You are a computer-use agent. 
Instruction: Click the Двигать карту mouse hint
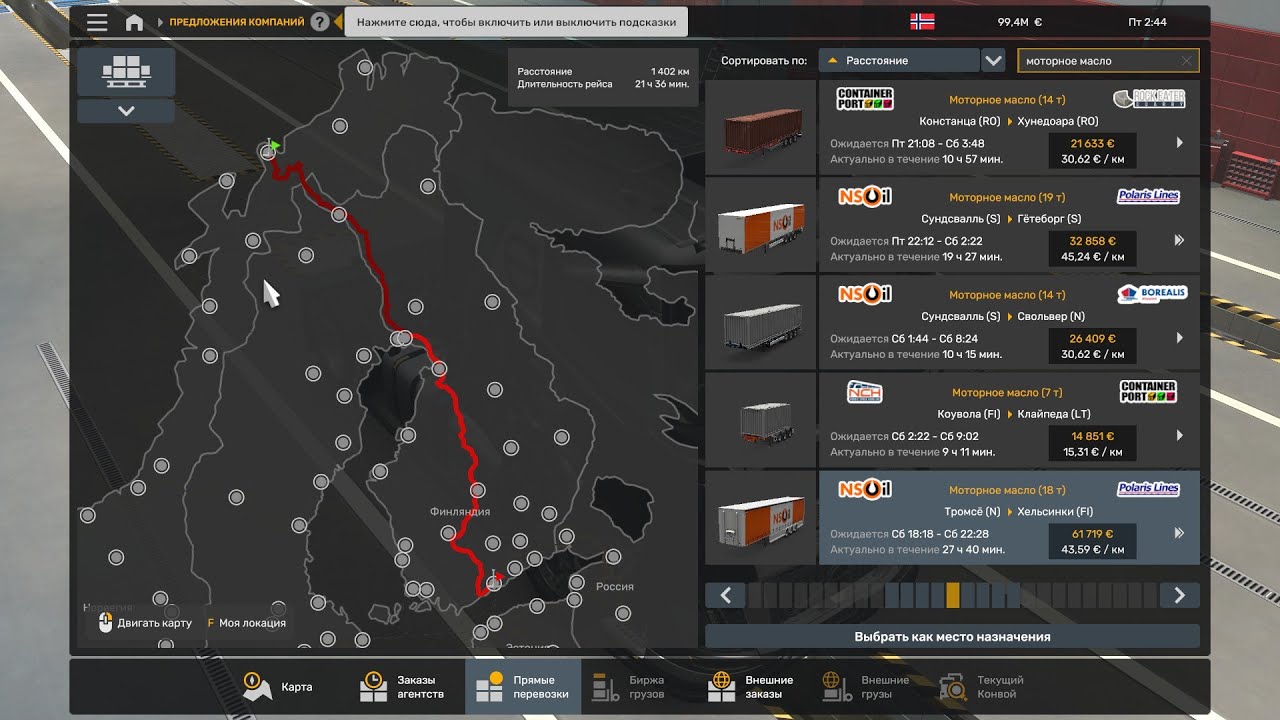[x=145, y=623]
